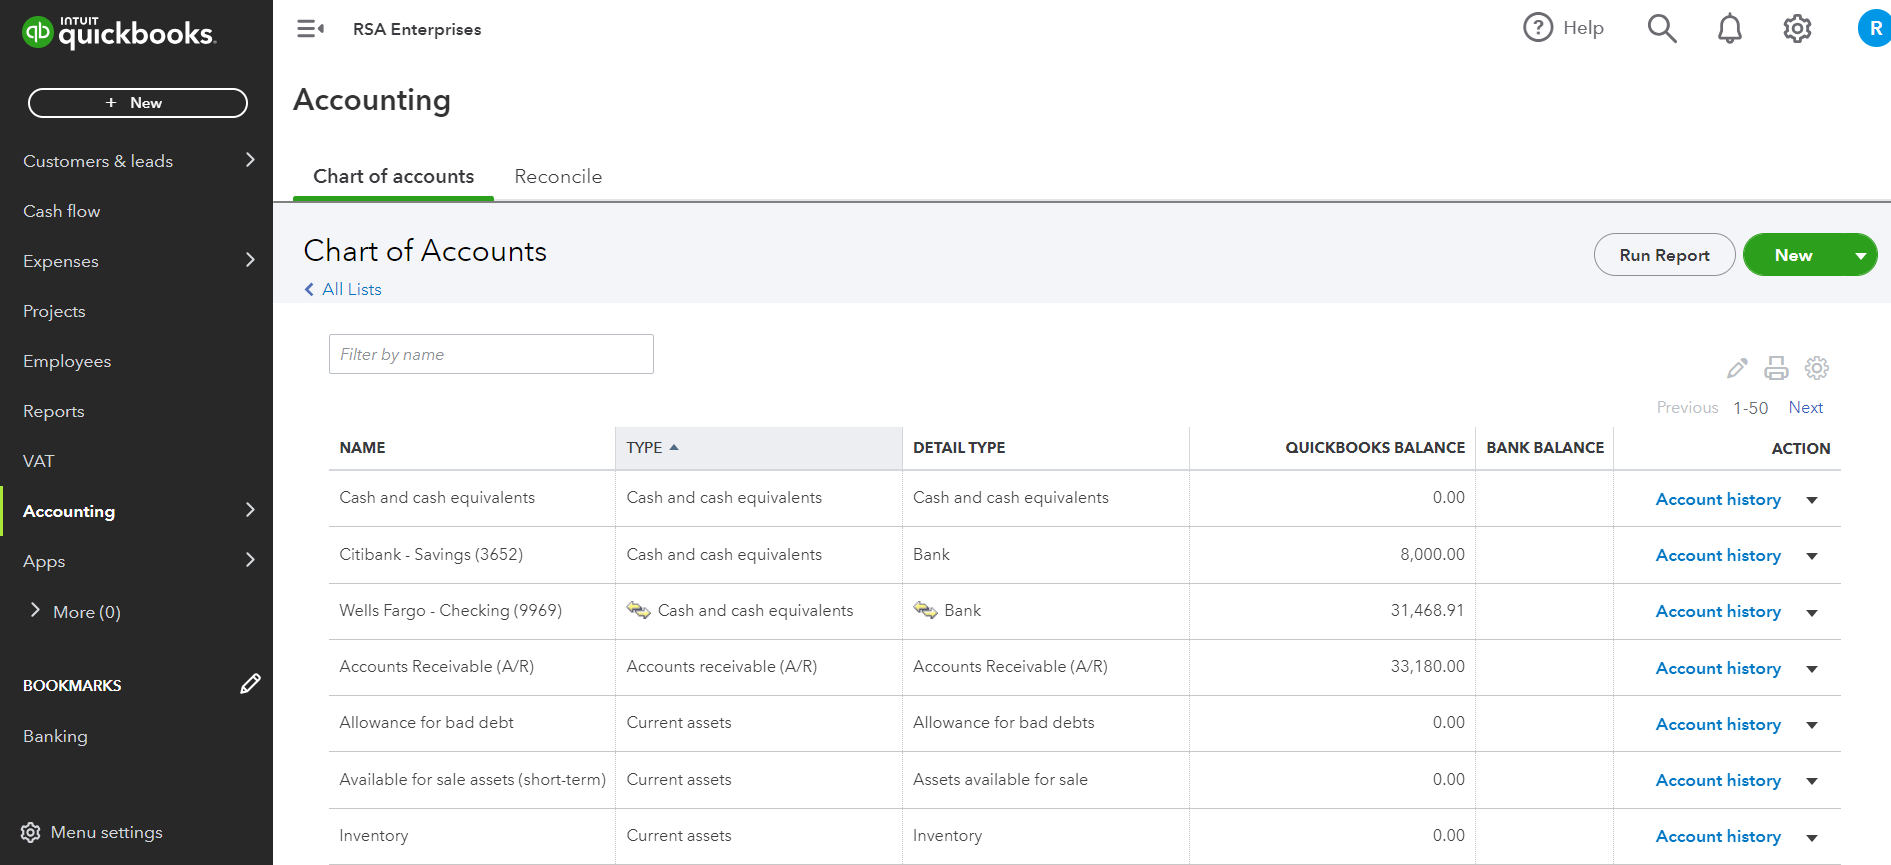Click the search magnifier icon
The height and width of the screenshot is (865, 1891).
pos(1662,28)
